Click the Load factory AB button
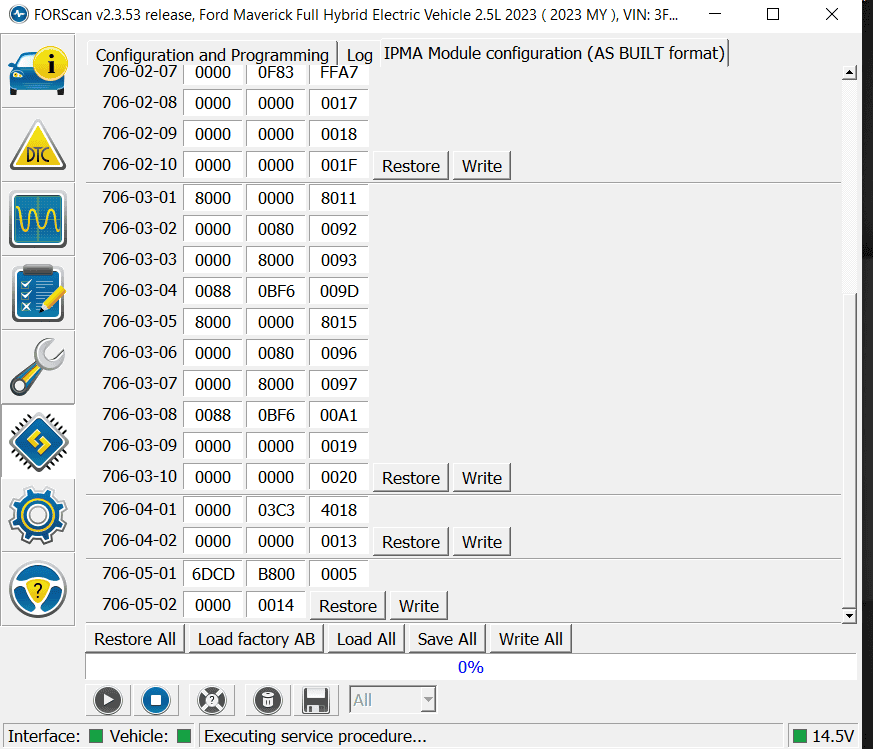The width and height of the screenshot is (873, 749). [x=256, y=639]
